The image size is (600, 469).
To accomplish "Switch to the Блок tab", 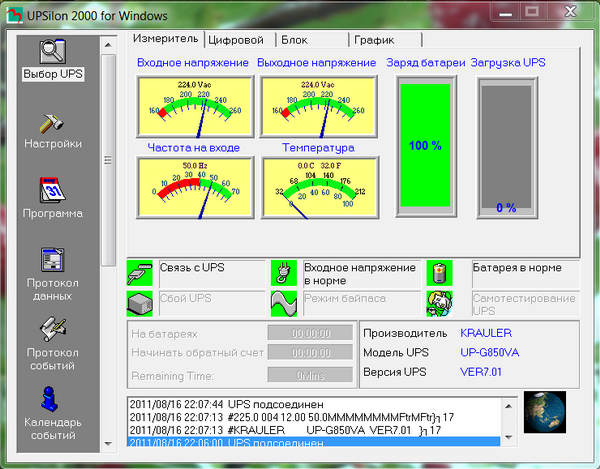I will [313, 40].
